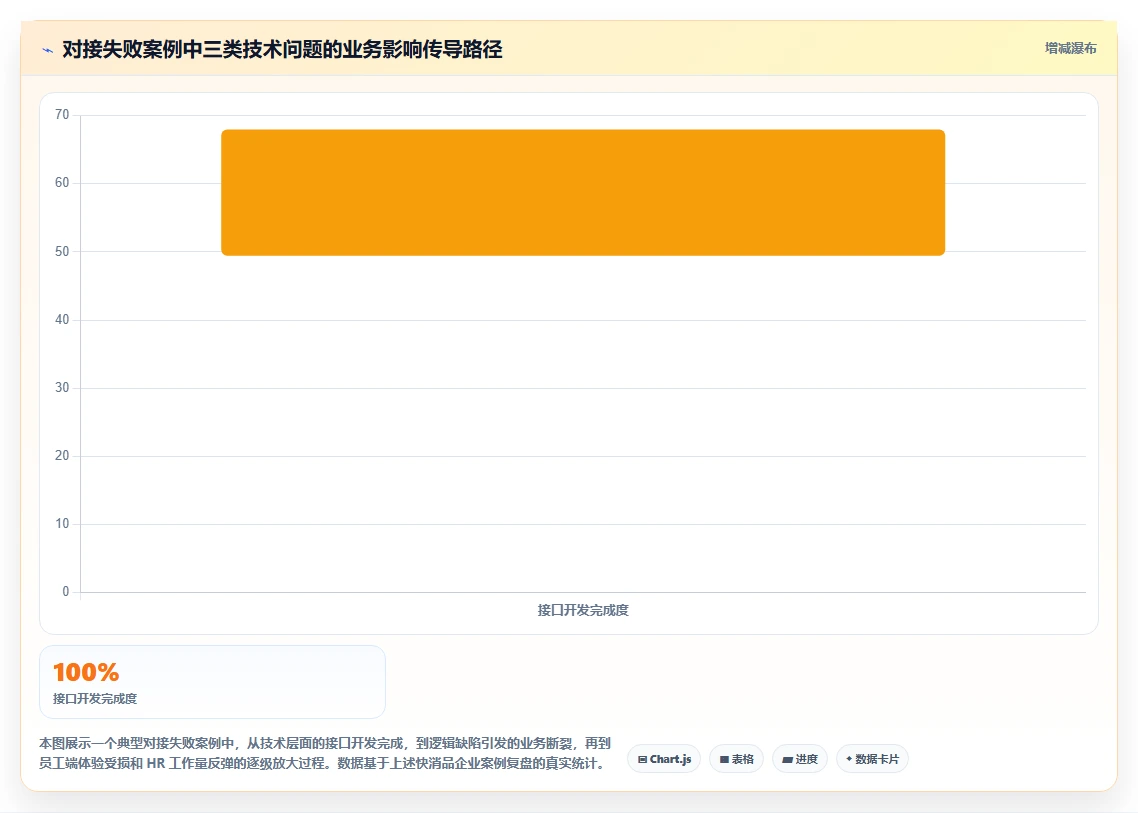Click the y-axis value 0
This screenshot has width=1138, height=813.
click(65, 592)
